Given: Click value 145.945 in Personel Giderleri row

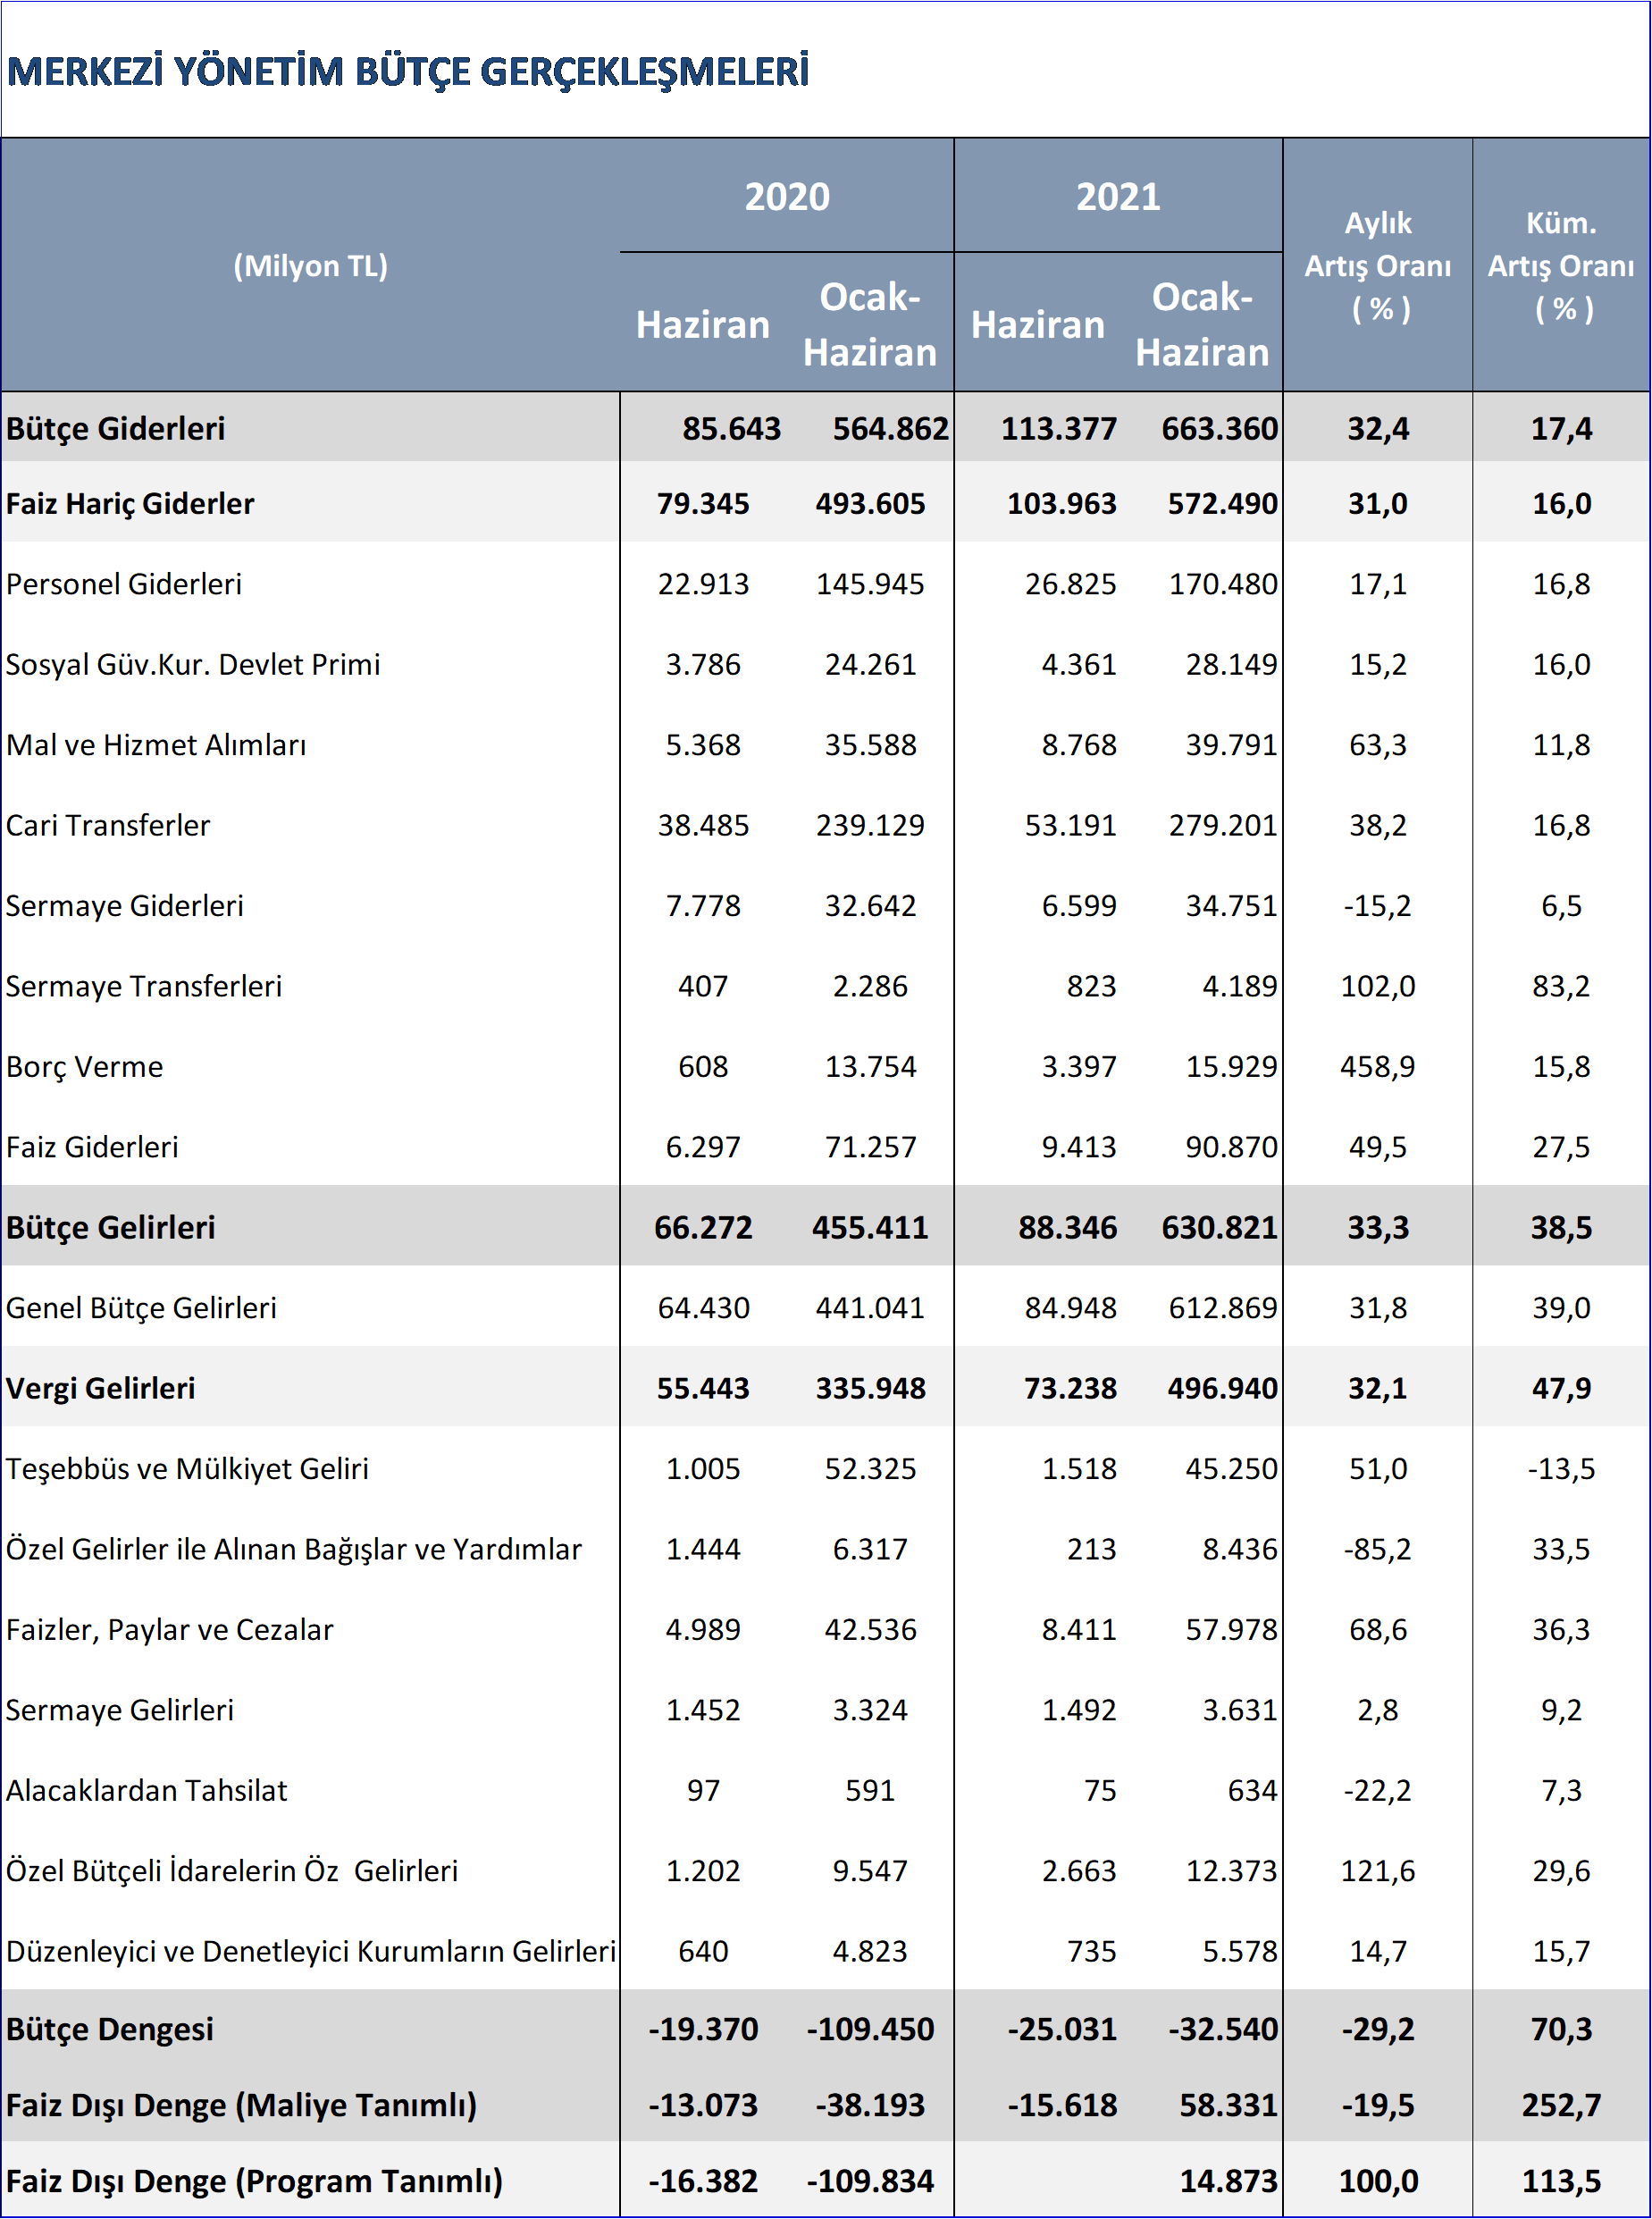Looking at the screenshot, I should click(x=870, y=584).
